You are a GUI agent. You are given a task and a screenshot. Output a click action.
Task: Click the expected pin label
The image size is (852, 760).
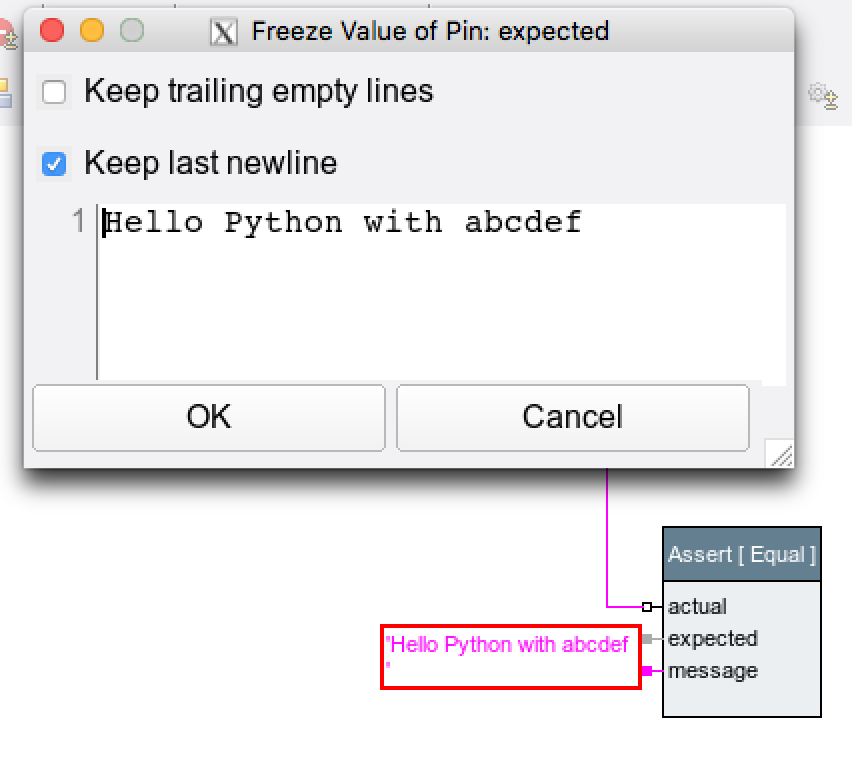point(712,639)
